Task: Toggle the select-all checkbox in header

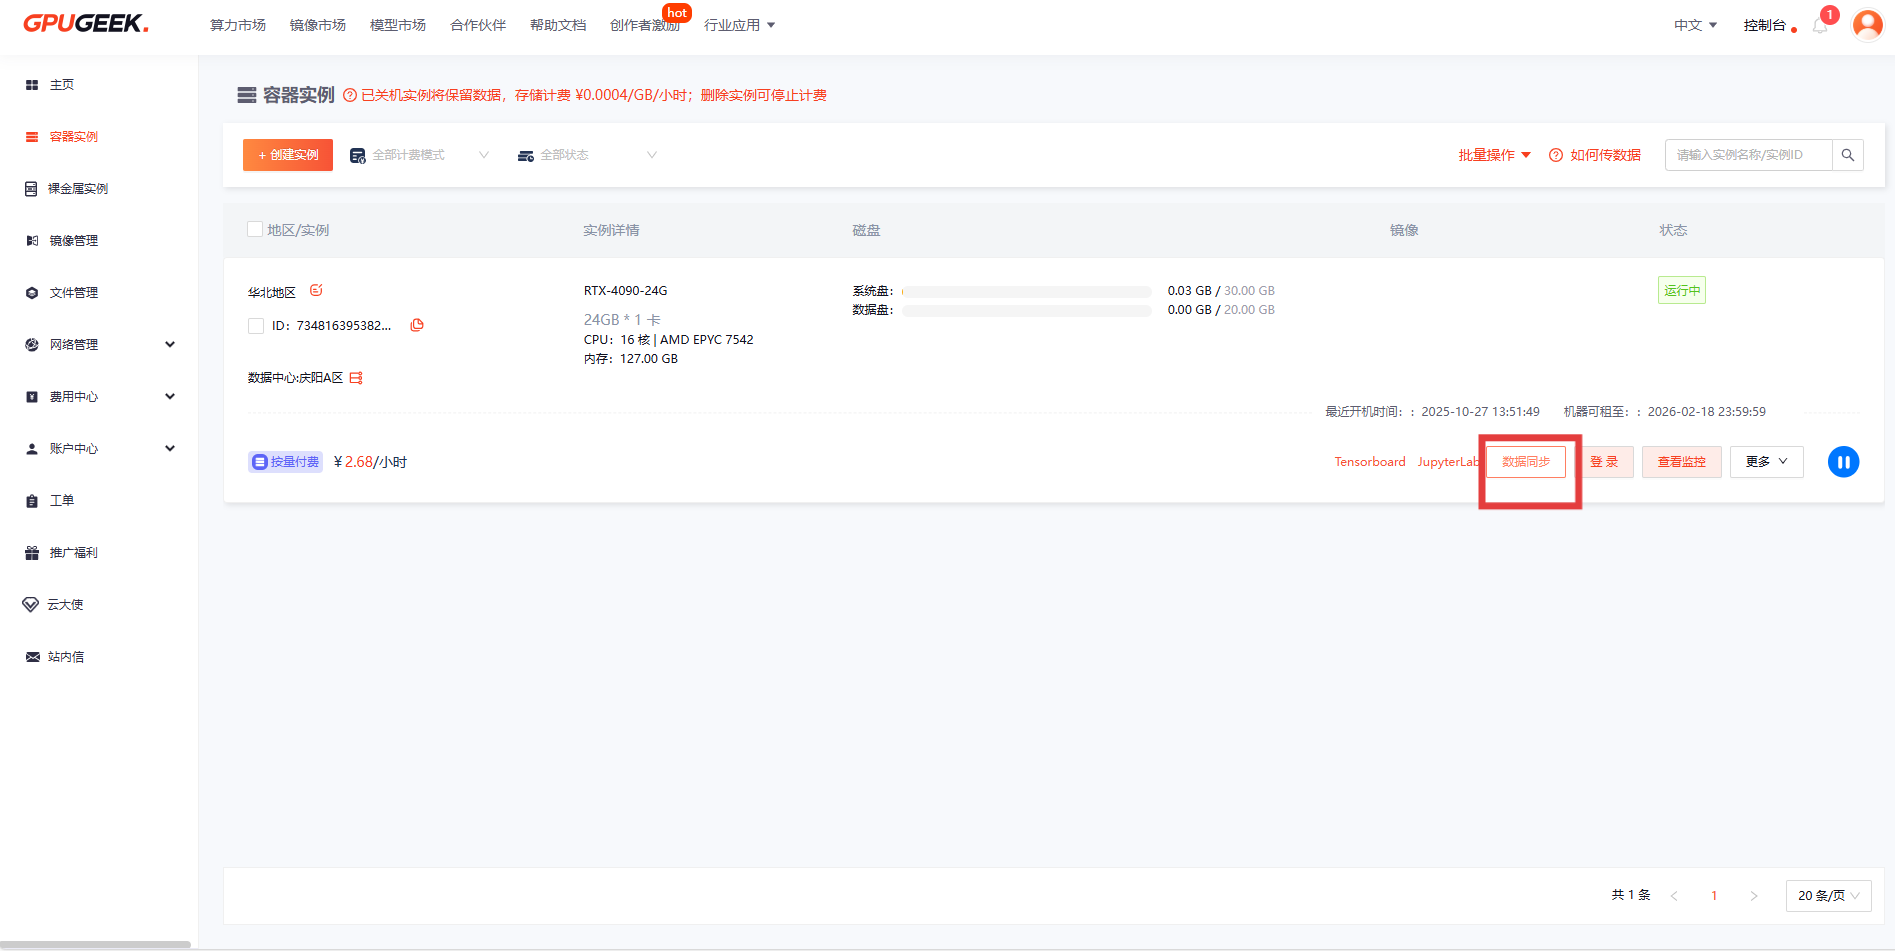Action: tap(255, 230)
